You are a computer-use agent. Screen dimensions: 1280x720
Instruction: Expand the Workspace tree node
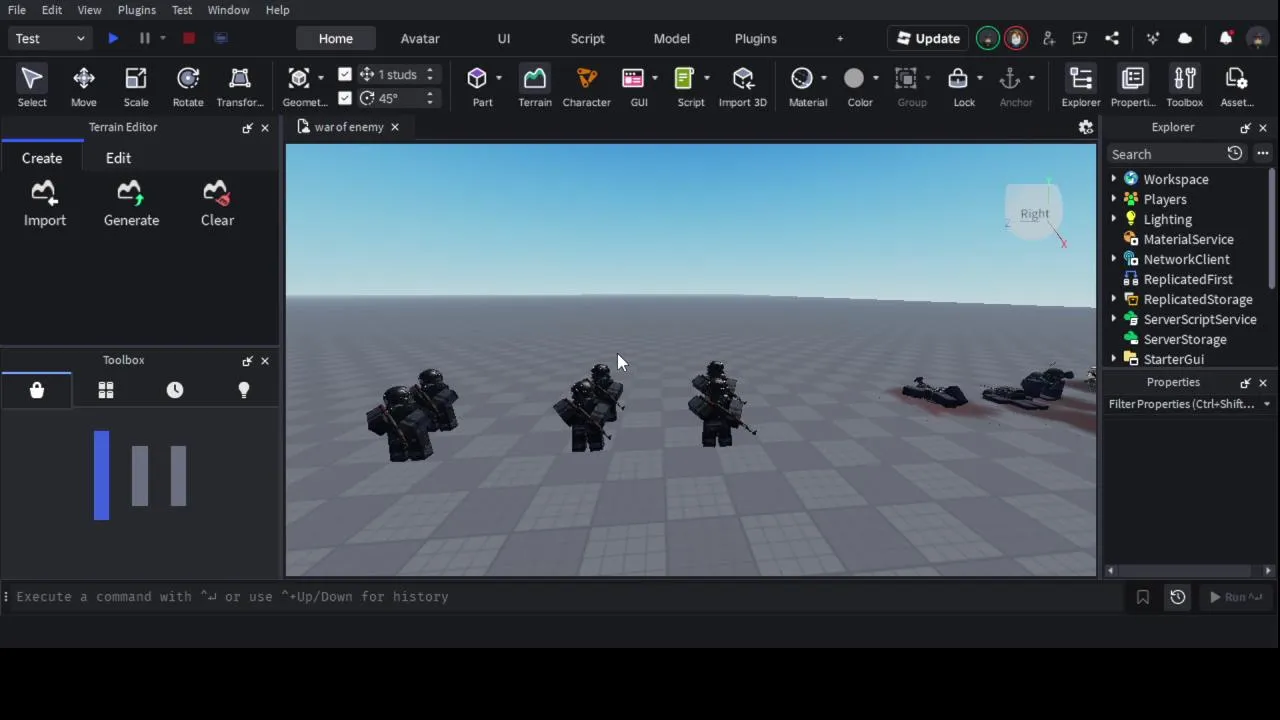(1114, 179)
